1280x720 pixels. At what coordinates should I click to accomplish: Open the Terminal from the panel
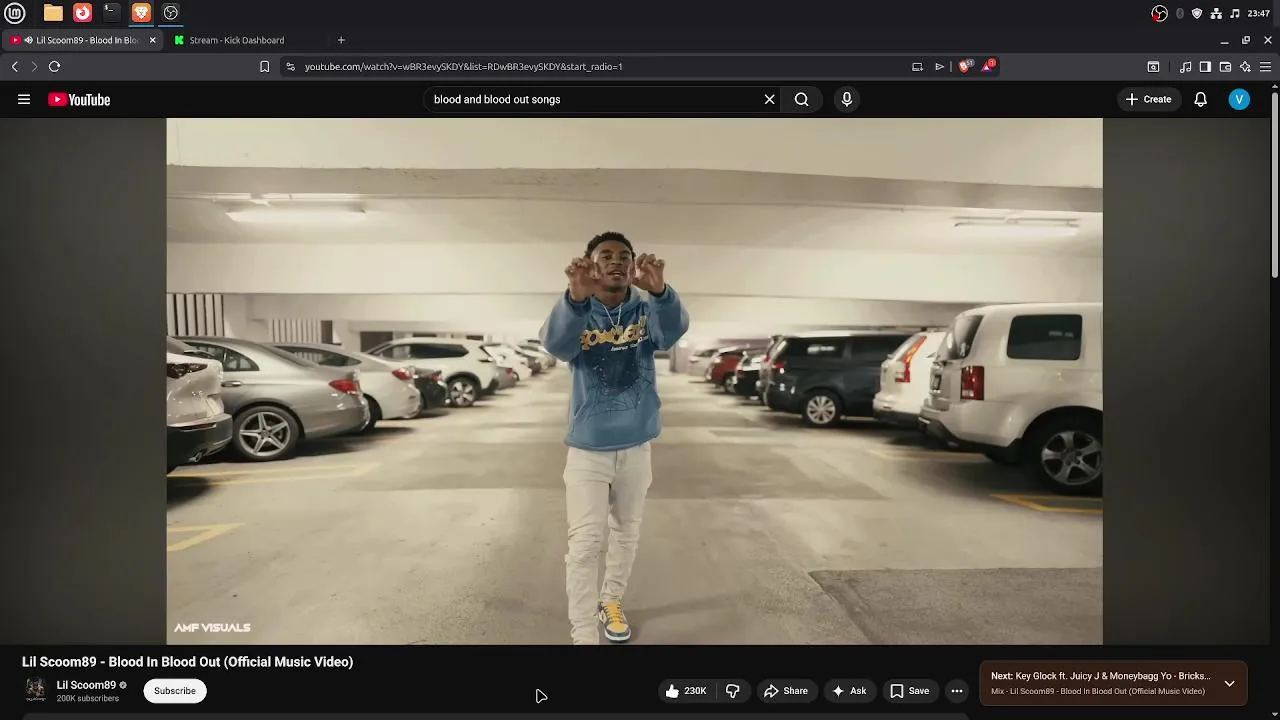[x=111, y=13]
